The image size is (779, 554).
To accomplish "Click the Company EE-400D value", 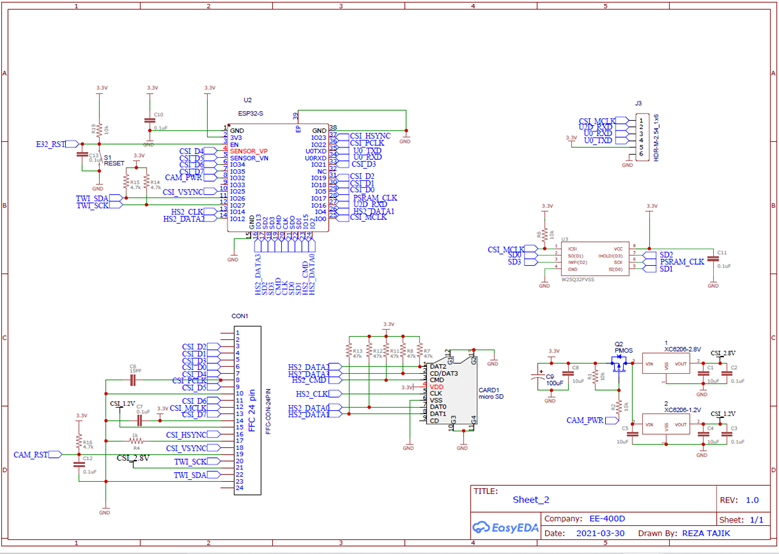I will click(x=607, y=519).
